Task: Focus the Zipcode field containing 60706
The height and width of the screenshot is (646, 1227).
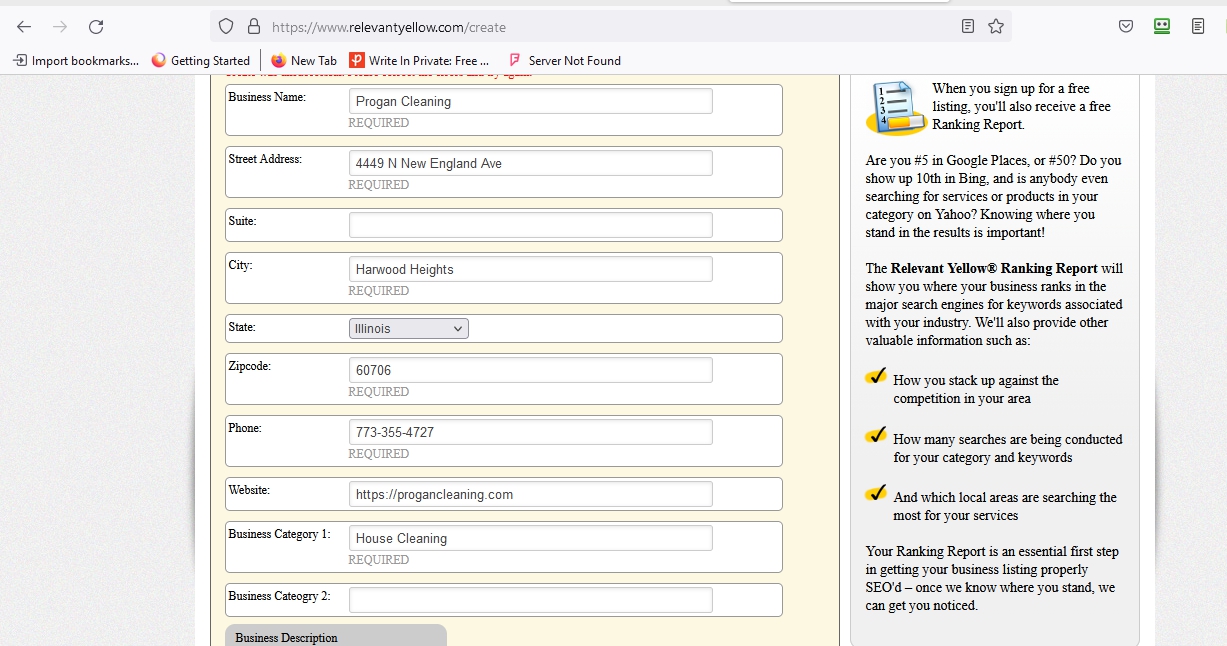Action: 530,370
